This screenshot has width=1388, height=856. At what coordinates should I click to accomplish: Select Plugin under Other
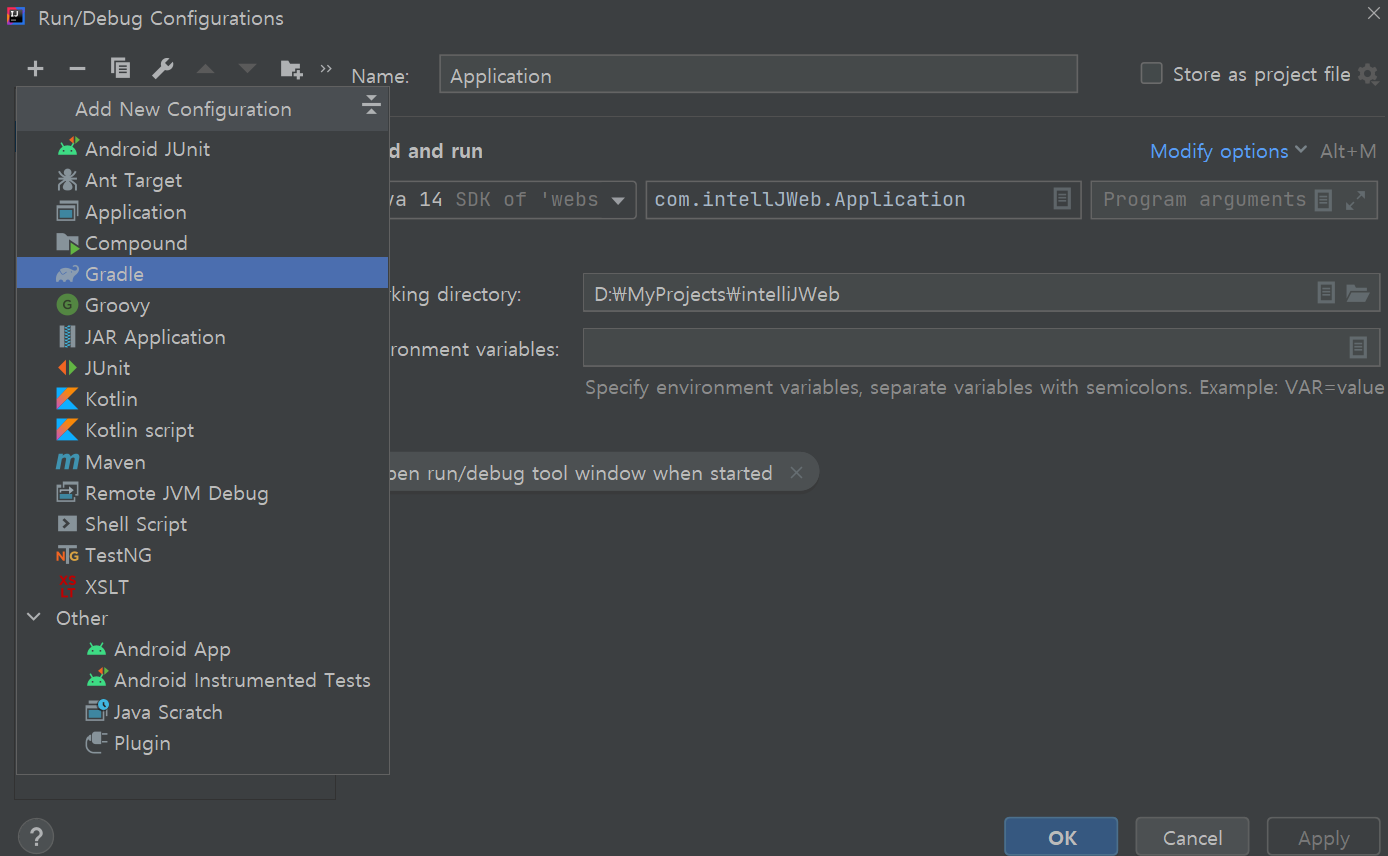tap(202, 743)
